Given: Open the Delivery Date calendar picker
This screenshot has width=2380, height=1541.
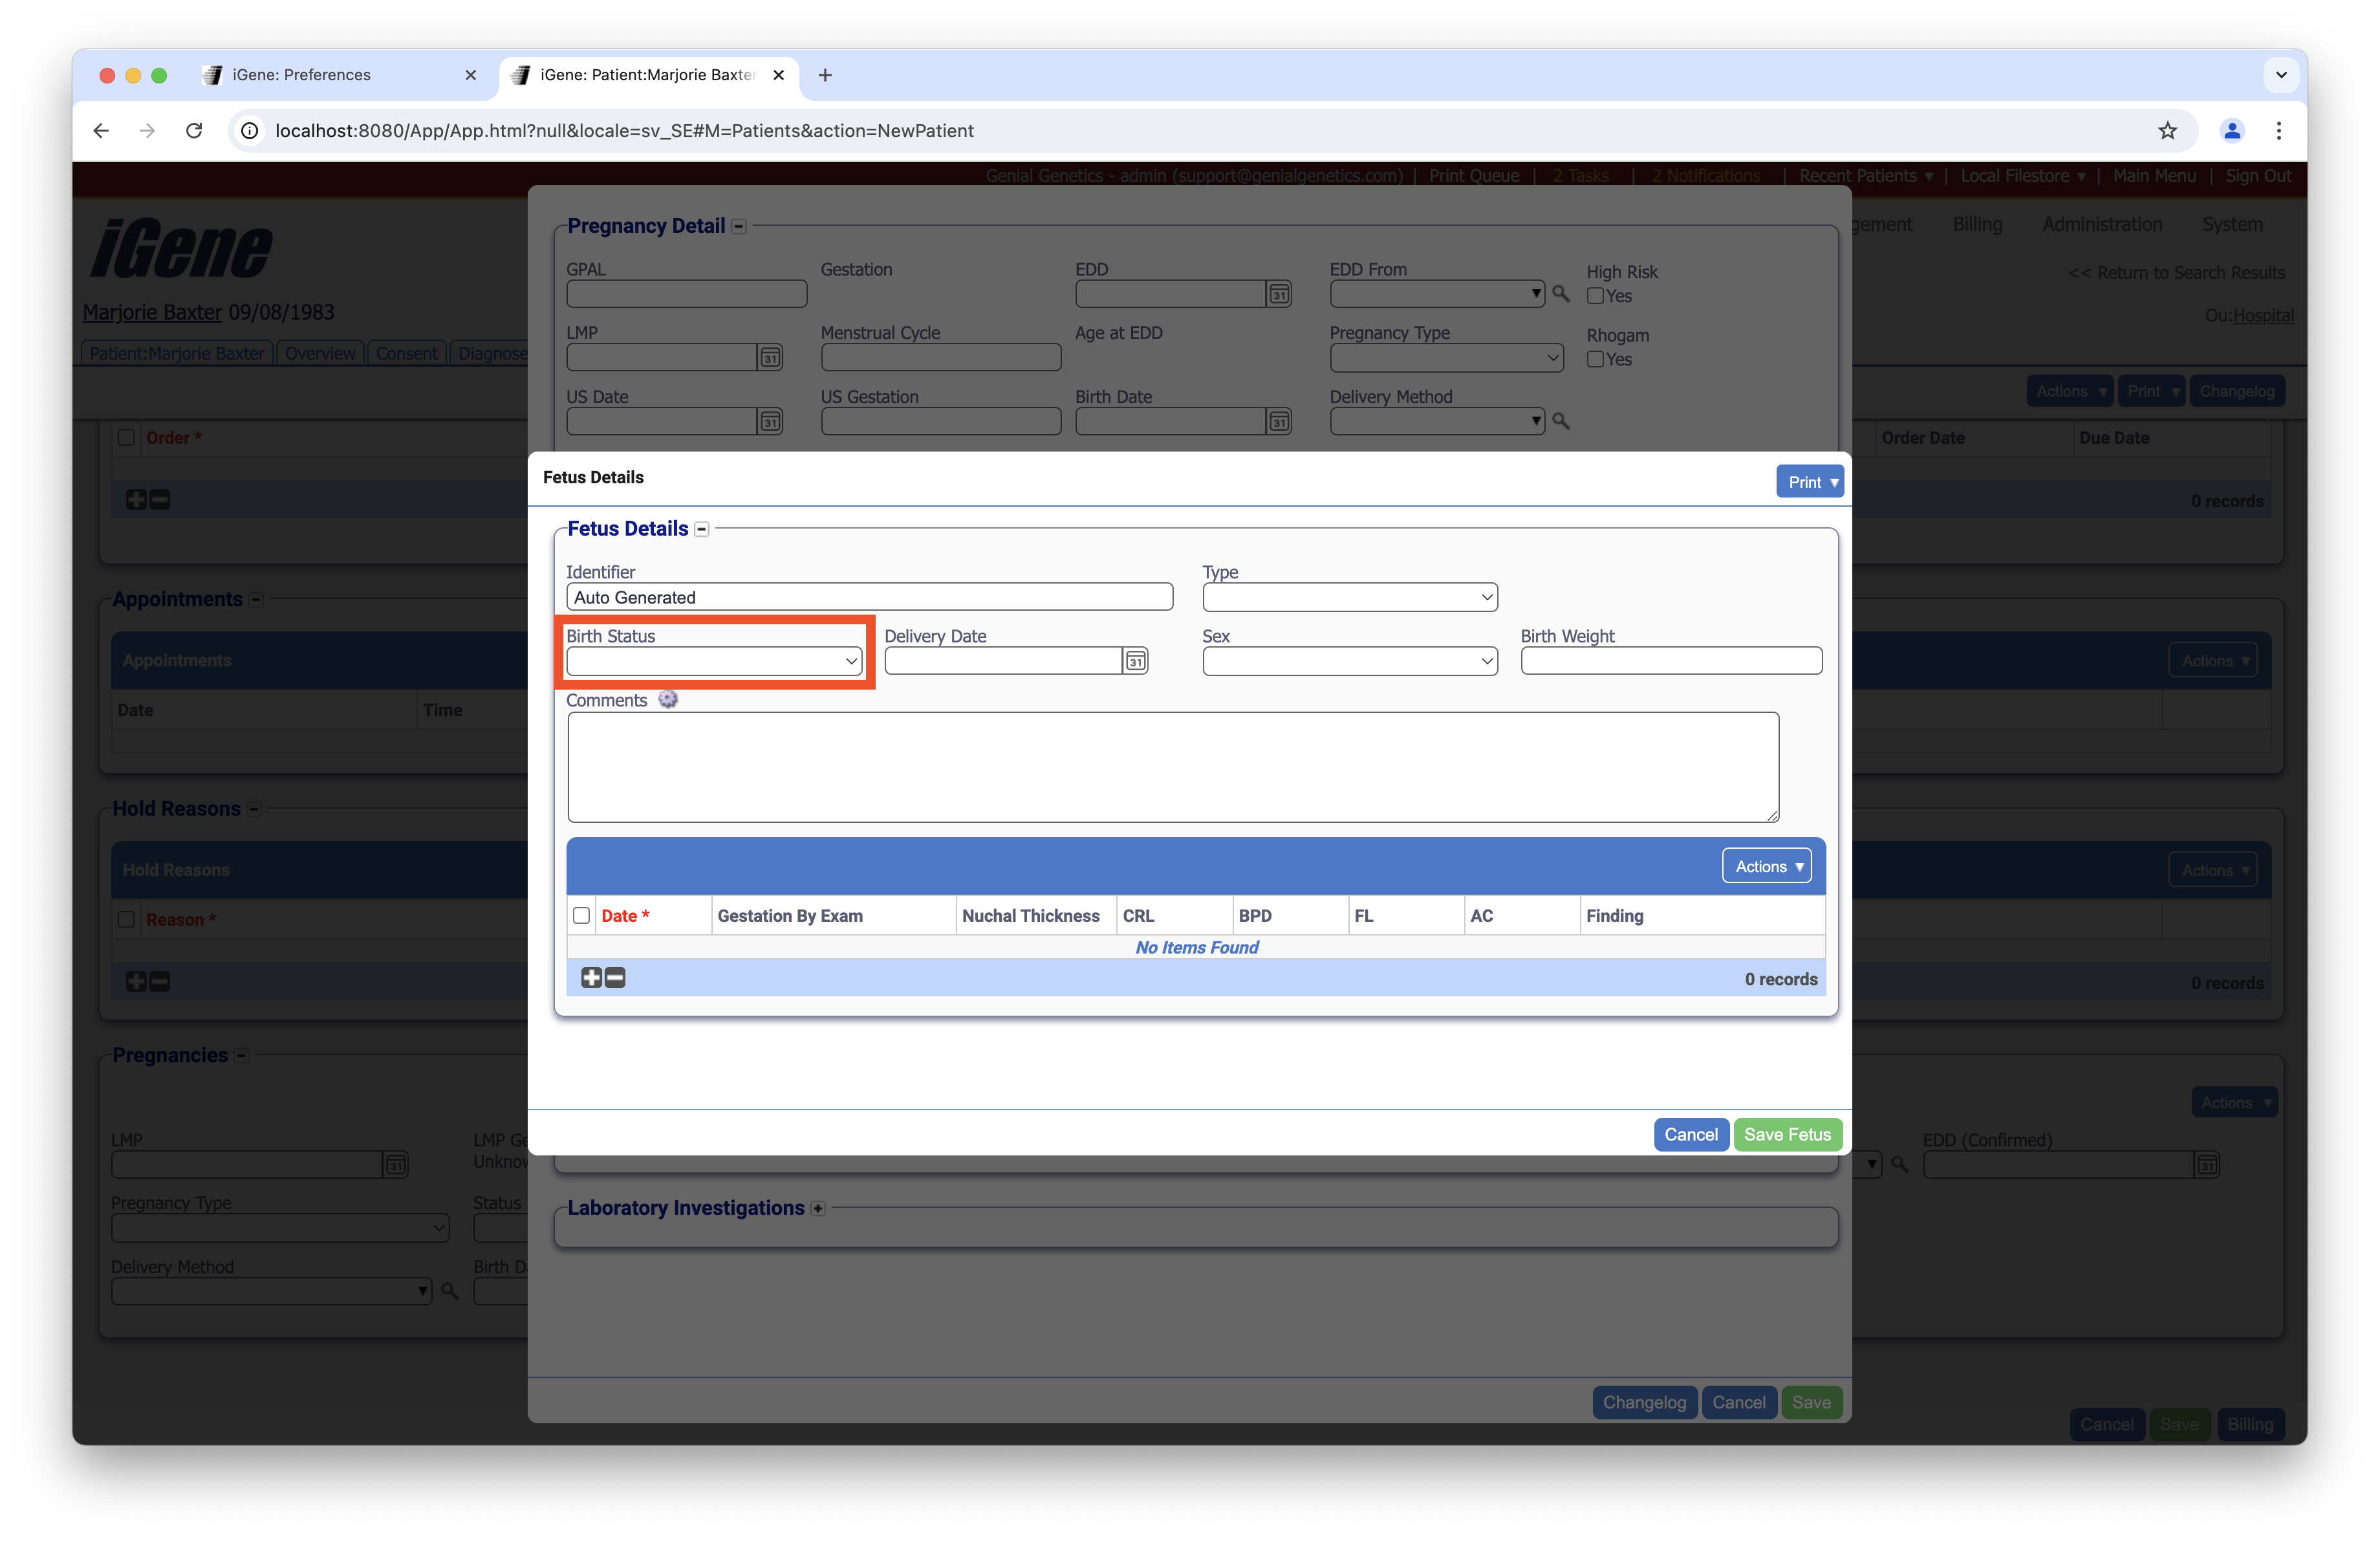Looking at the screenshot, I should click(x=1135, y=661).
